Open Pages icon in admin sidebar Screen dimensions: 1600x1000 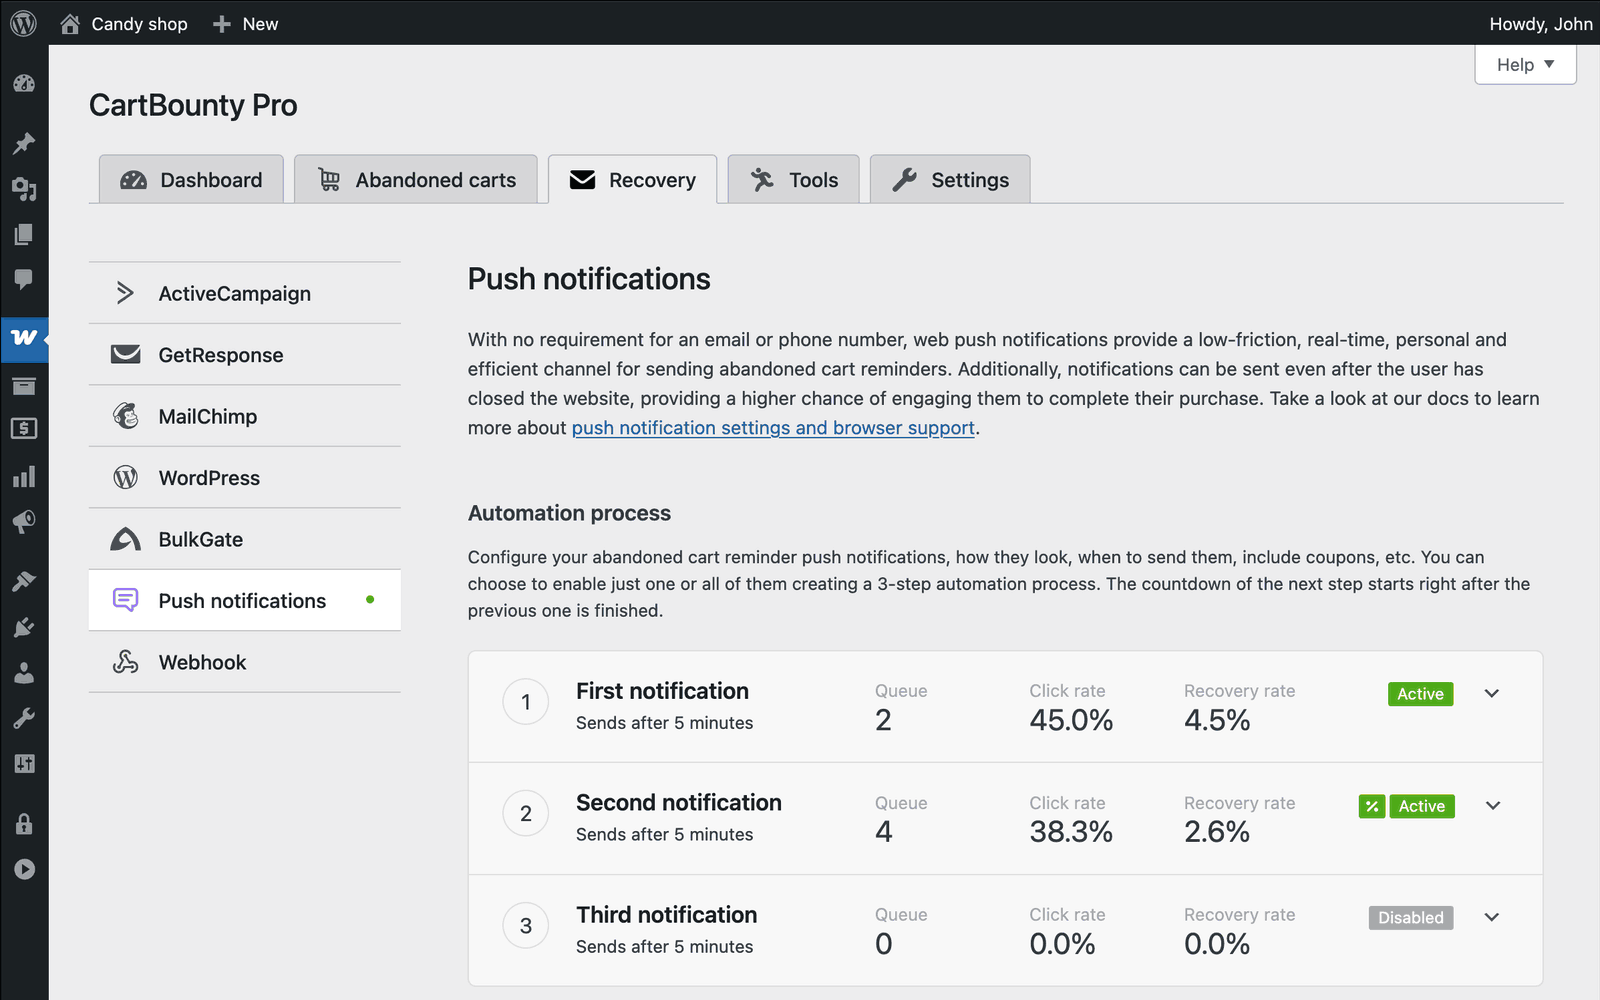[x=24, y=234]
